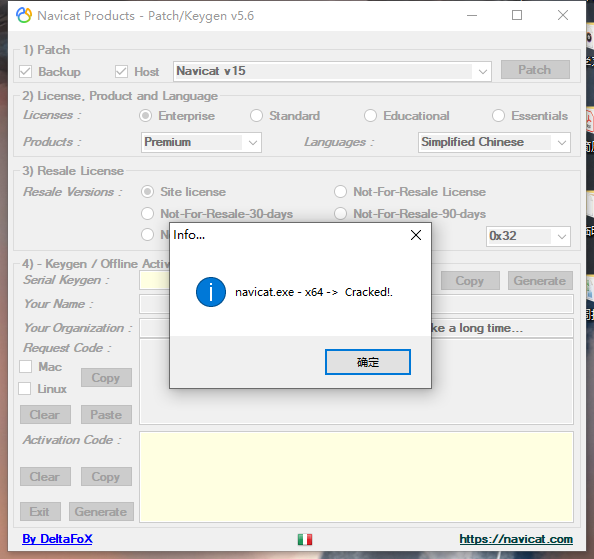The width and height of the screenshot is (594, 559).
Task: Open the By DeltaFoX link
Action: click(x=57, y=539)
